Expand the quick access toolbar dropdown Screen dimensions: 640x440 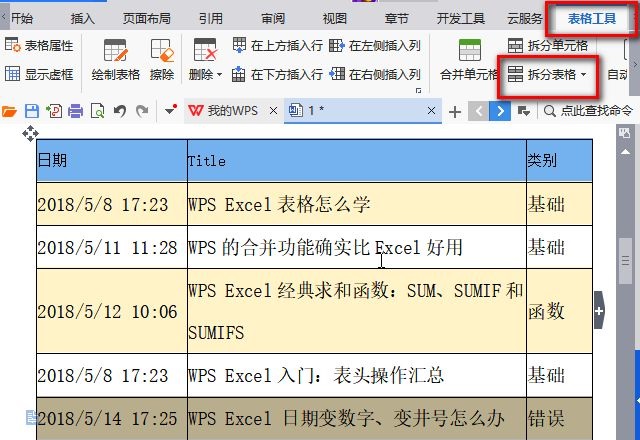click(x=171, y=109)
